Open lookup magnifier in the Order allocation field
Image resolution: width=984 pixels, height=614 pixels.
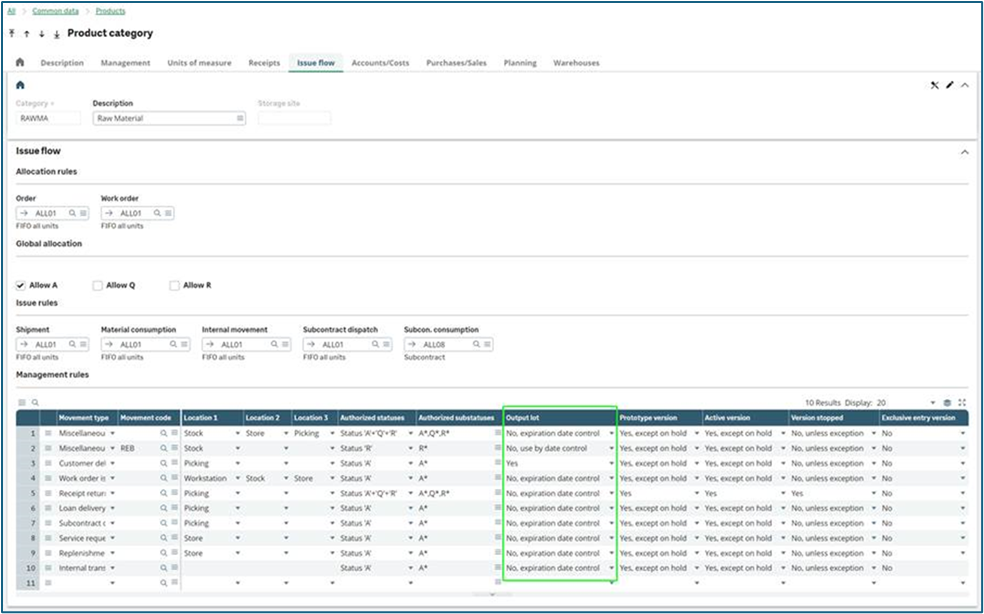tap(72, 213)
